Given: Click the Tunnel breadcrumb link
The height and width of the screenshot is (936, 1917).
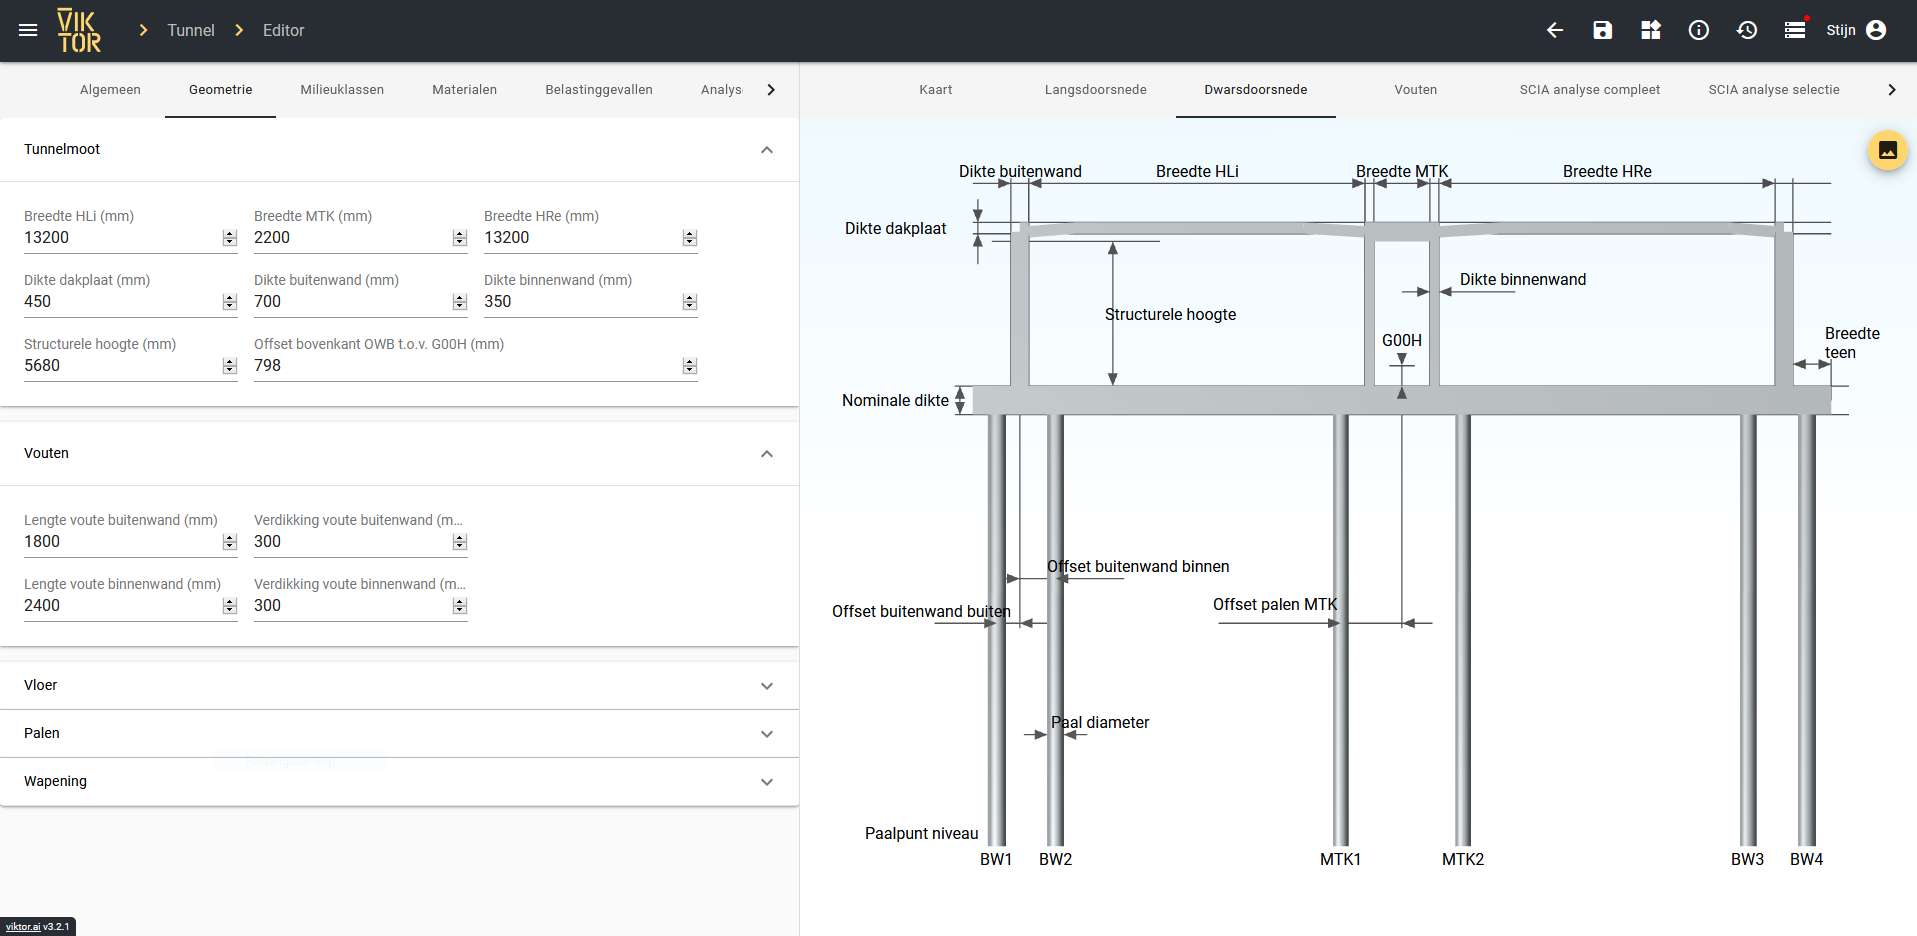Looking at the screenshot, I should (x=190, y=30).
